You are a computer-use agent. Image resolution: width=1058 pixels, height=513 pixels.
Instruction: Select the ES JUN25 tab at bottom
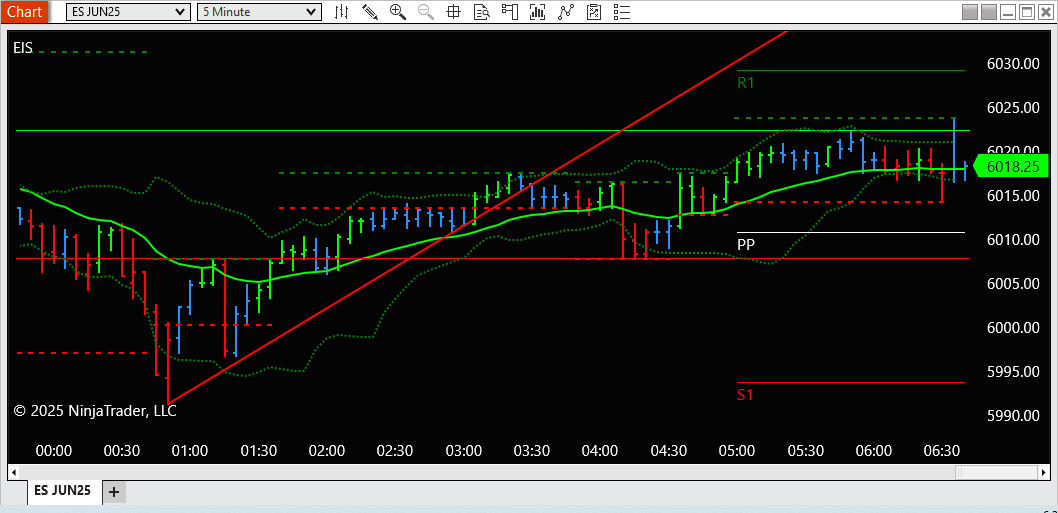65,491
